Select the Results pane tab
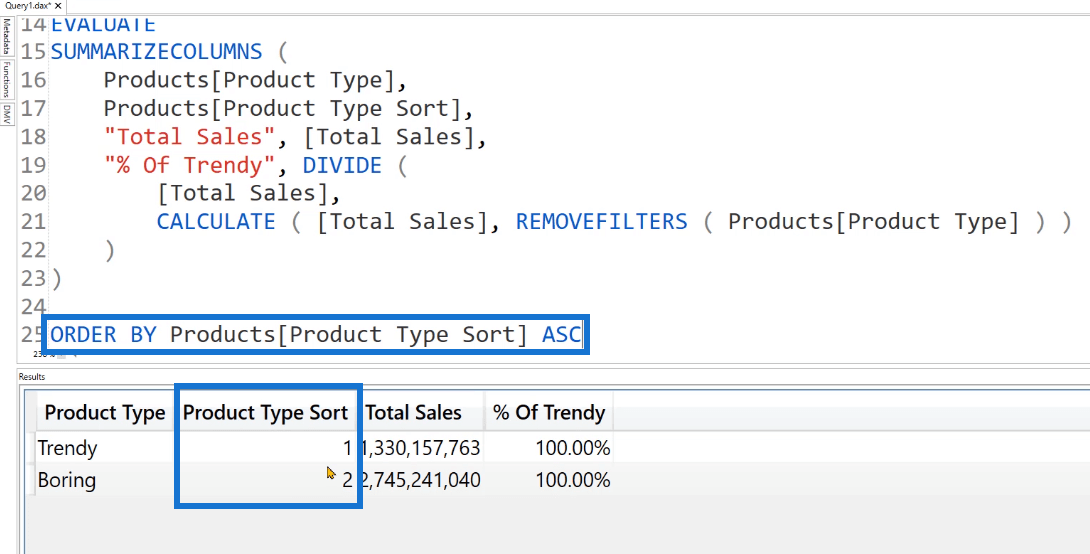 [x=31, y=377]
